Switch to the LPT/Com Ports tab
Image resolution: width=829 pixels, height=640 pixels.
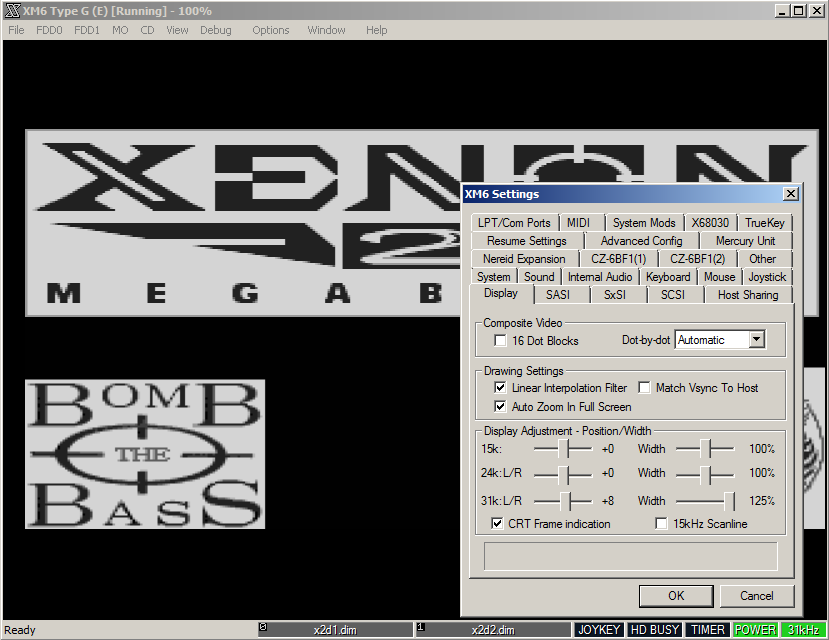click(514, 223)
